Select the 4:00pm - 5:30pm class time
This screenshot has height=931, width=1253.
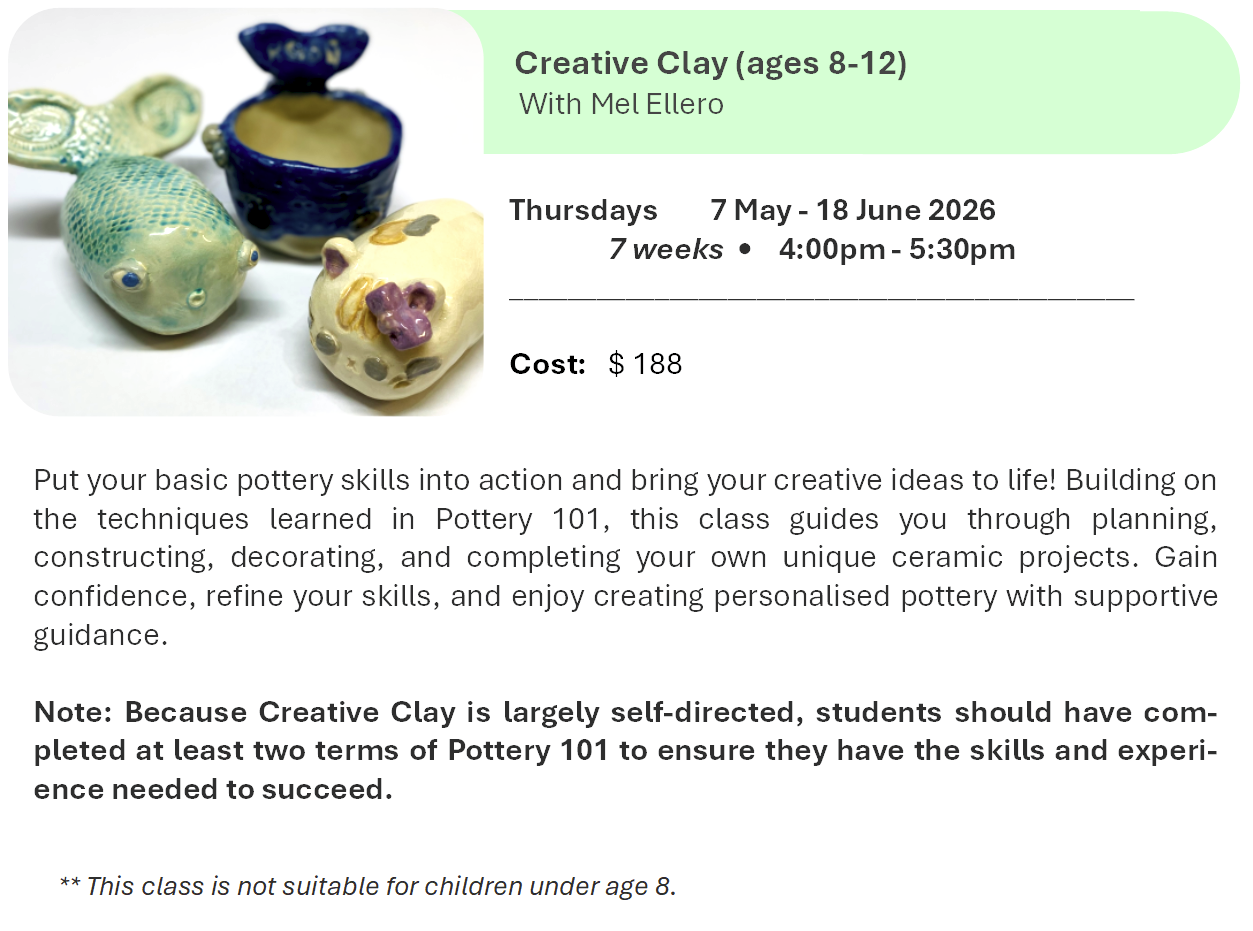tap(897, 249)
